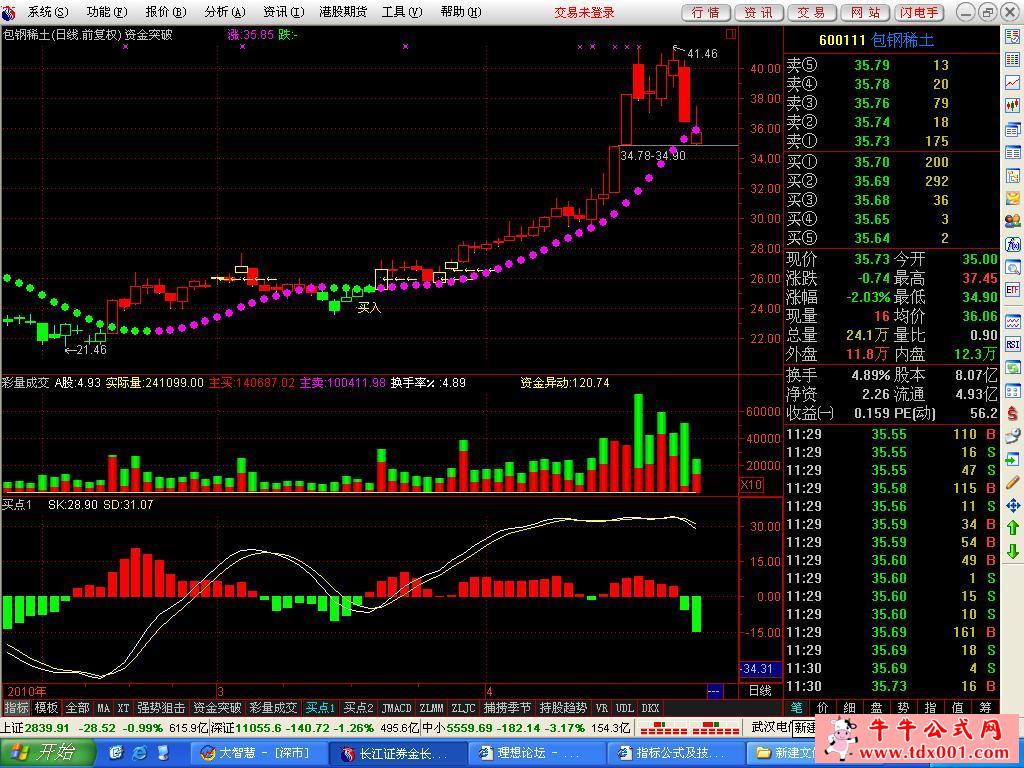
Task: Select the 全部 tab at bottom
Action: 77,708
